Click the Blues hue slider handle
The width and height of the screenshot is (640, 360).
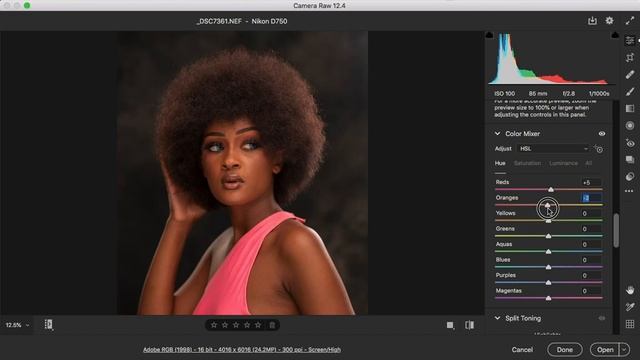[549, 267]
